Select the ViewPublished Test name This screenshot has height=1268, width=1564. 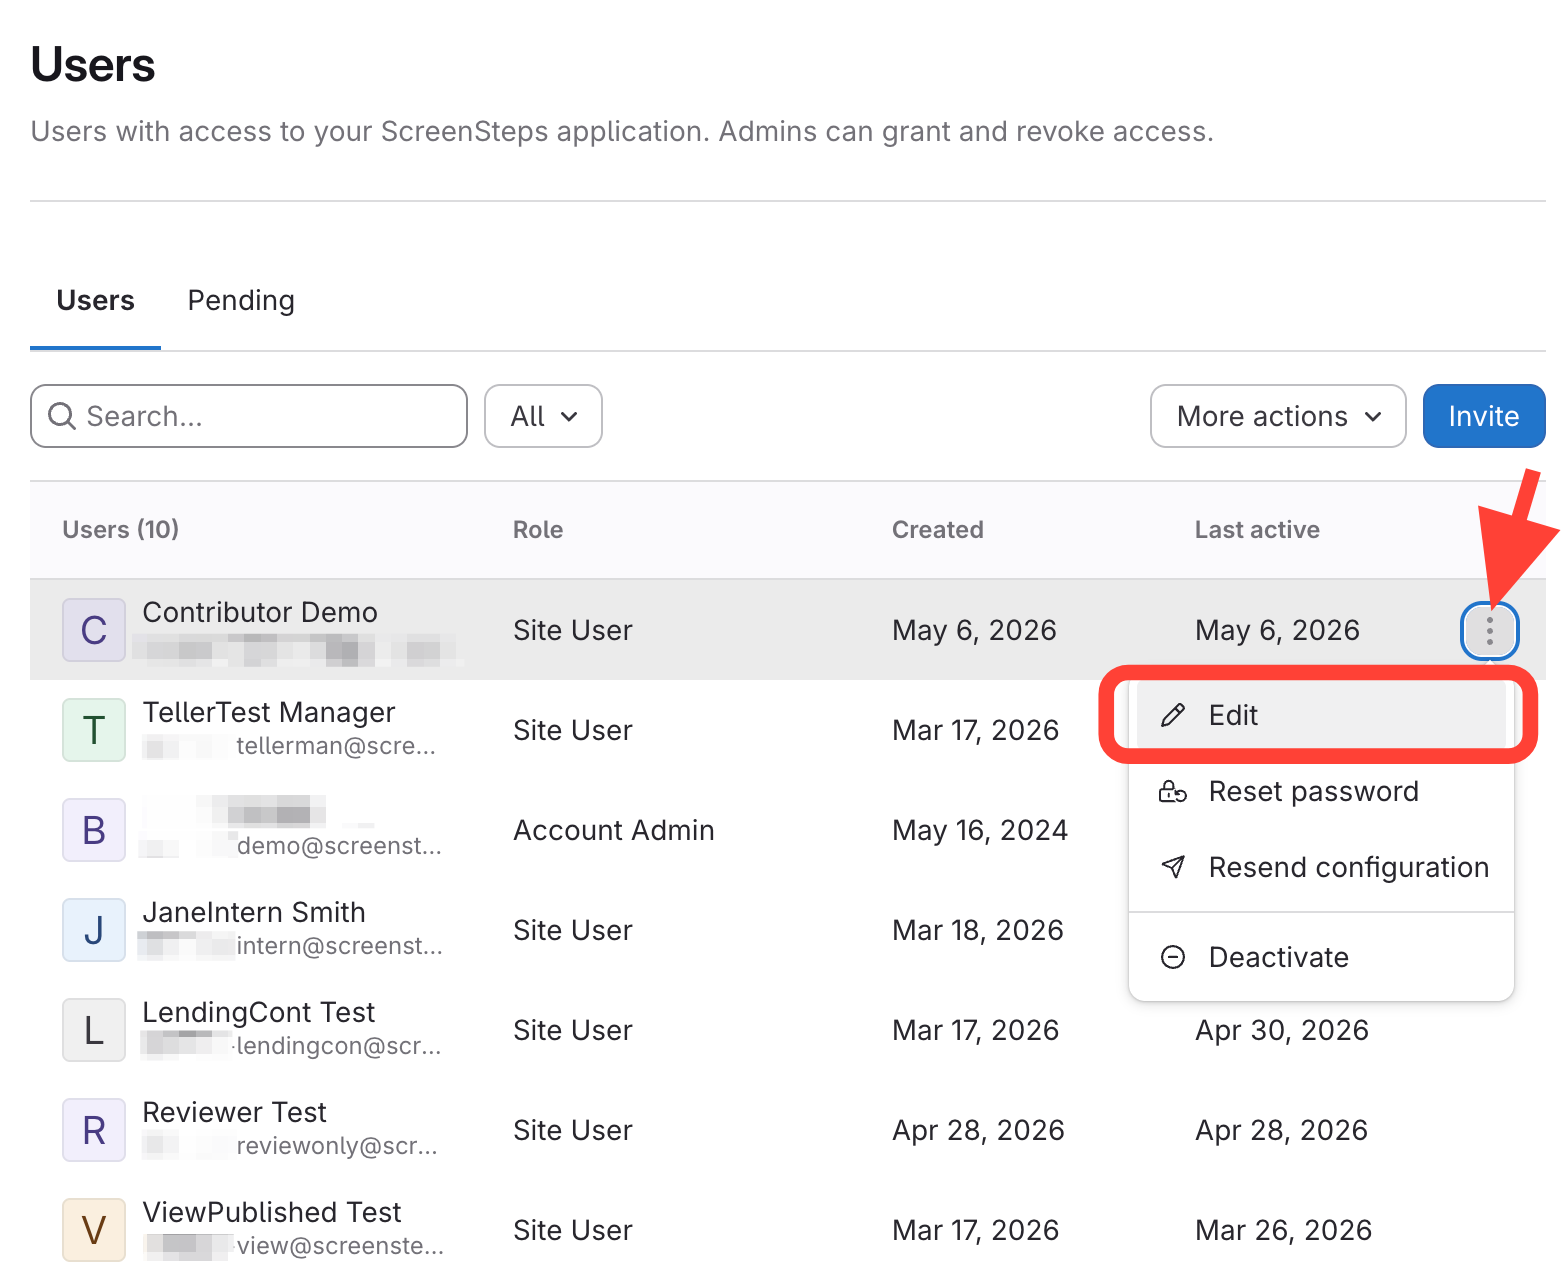pos(272,1212)
